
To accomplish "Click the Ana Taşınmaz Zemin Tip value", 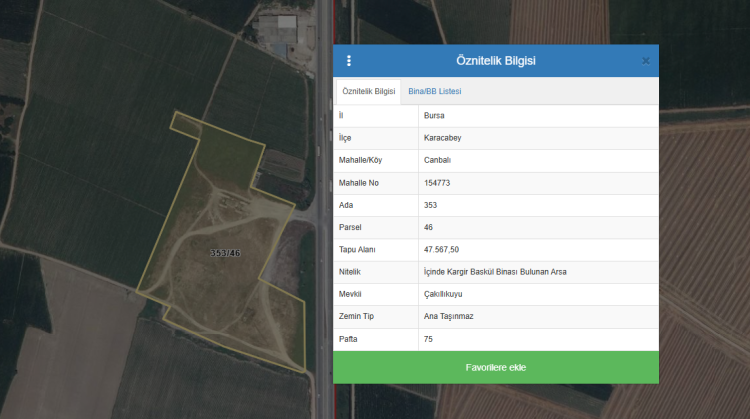I will click(447, 316).
